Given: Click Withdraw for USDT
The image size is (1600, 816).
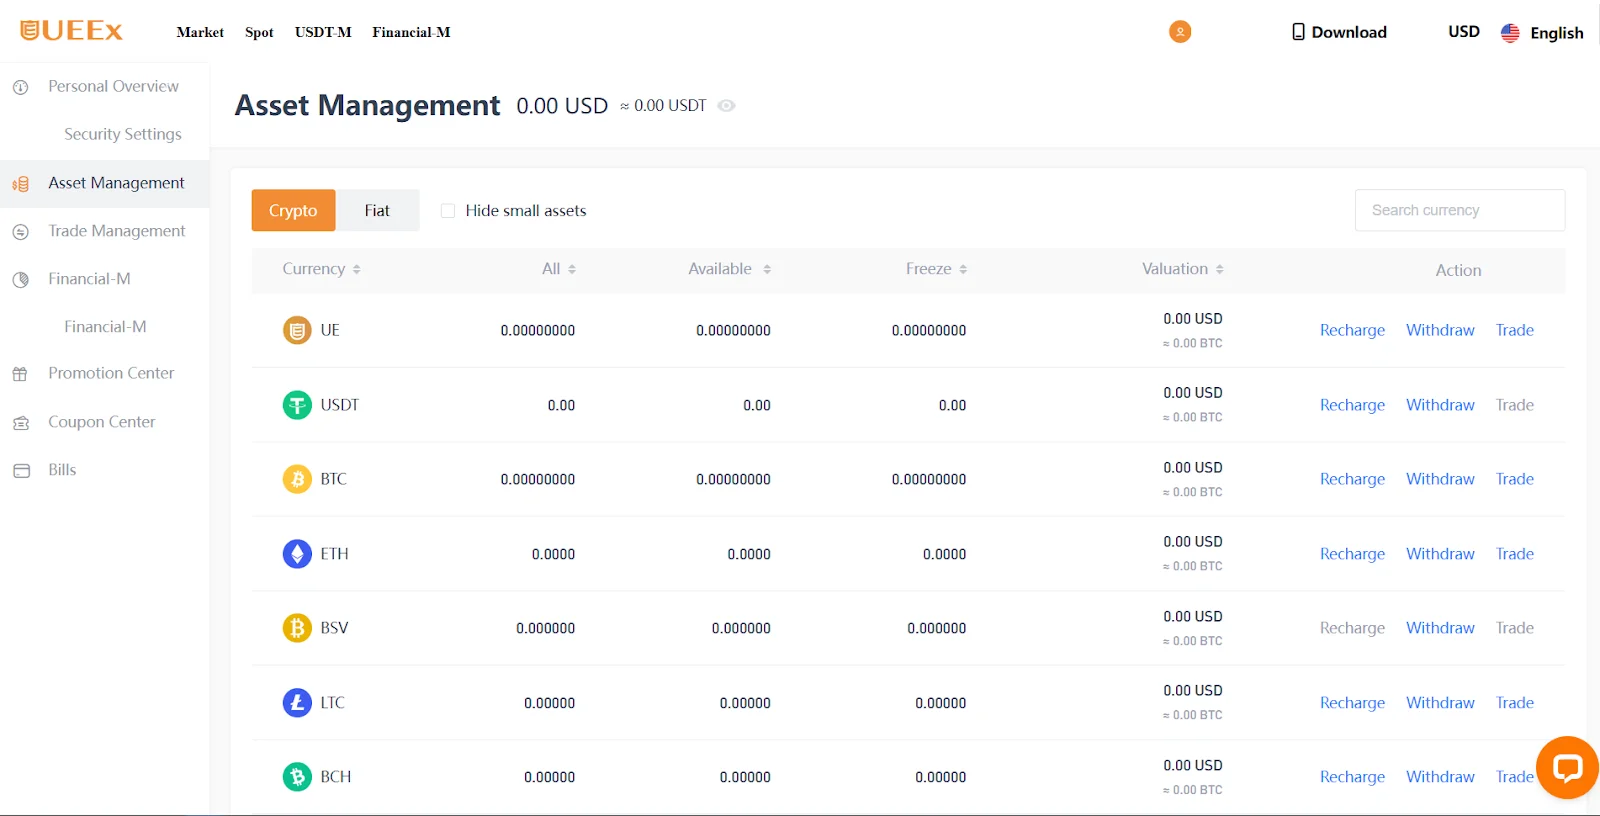Looking at the screenshot, I should coord(1440,405).
